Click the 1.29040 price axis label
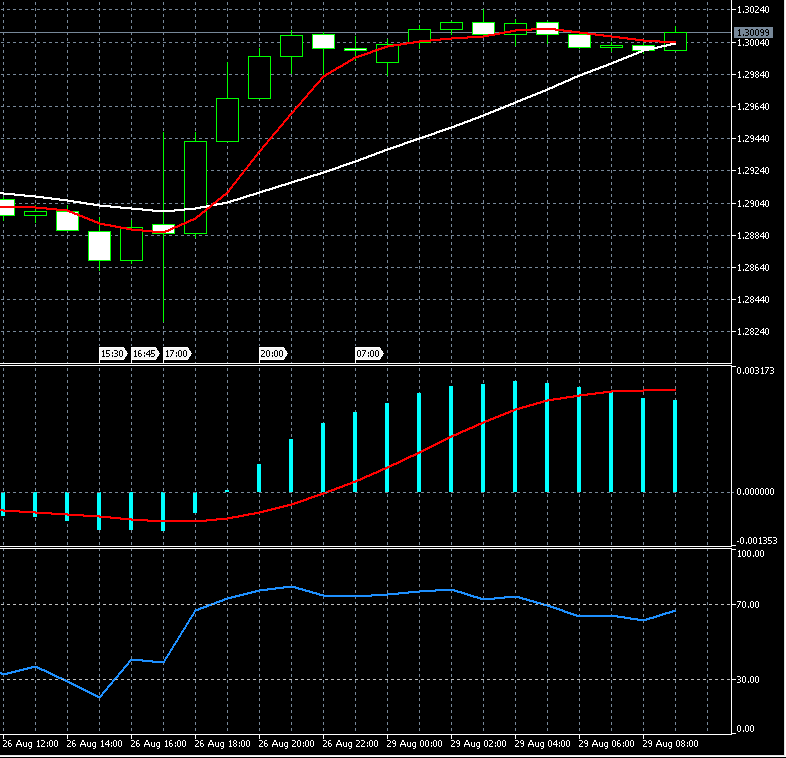 tap(753, 204)
